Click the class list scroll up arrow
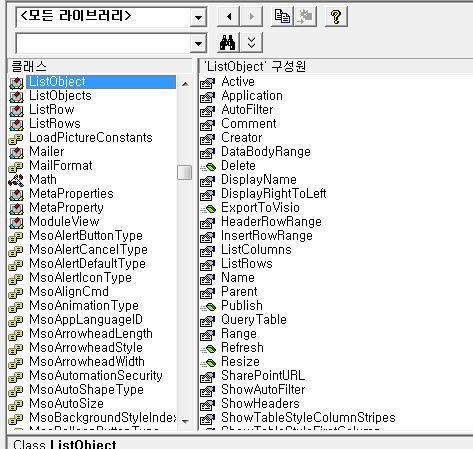The height and width of the screenshot is (449, 473). coord(185,84)
